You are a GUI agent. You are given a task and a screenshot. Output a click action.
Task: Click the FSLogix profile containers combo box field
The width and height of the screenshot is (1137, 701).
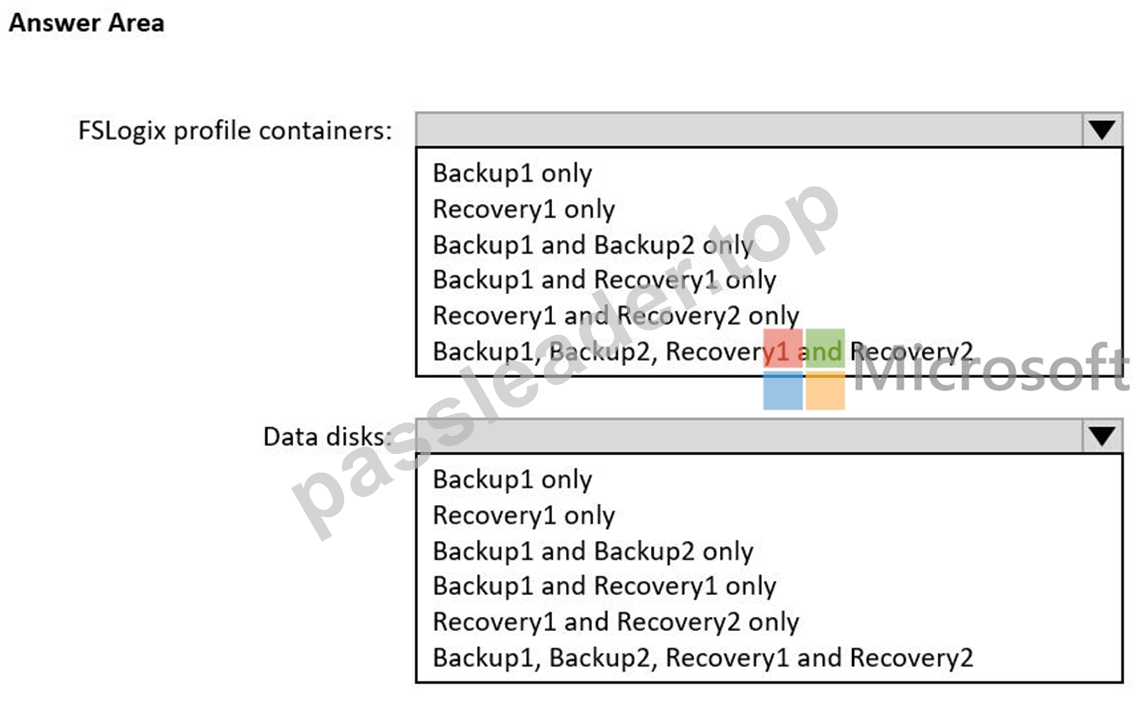(x=769, y=130)
